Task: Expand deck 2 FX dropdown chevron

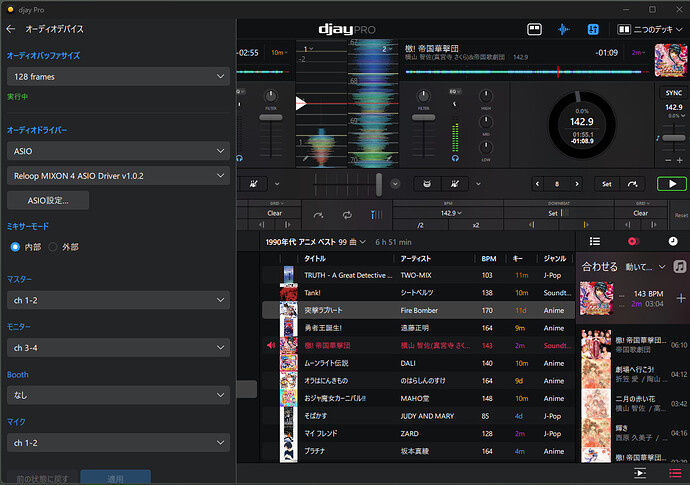Action: [x=478, y=184]
